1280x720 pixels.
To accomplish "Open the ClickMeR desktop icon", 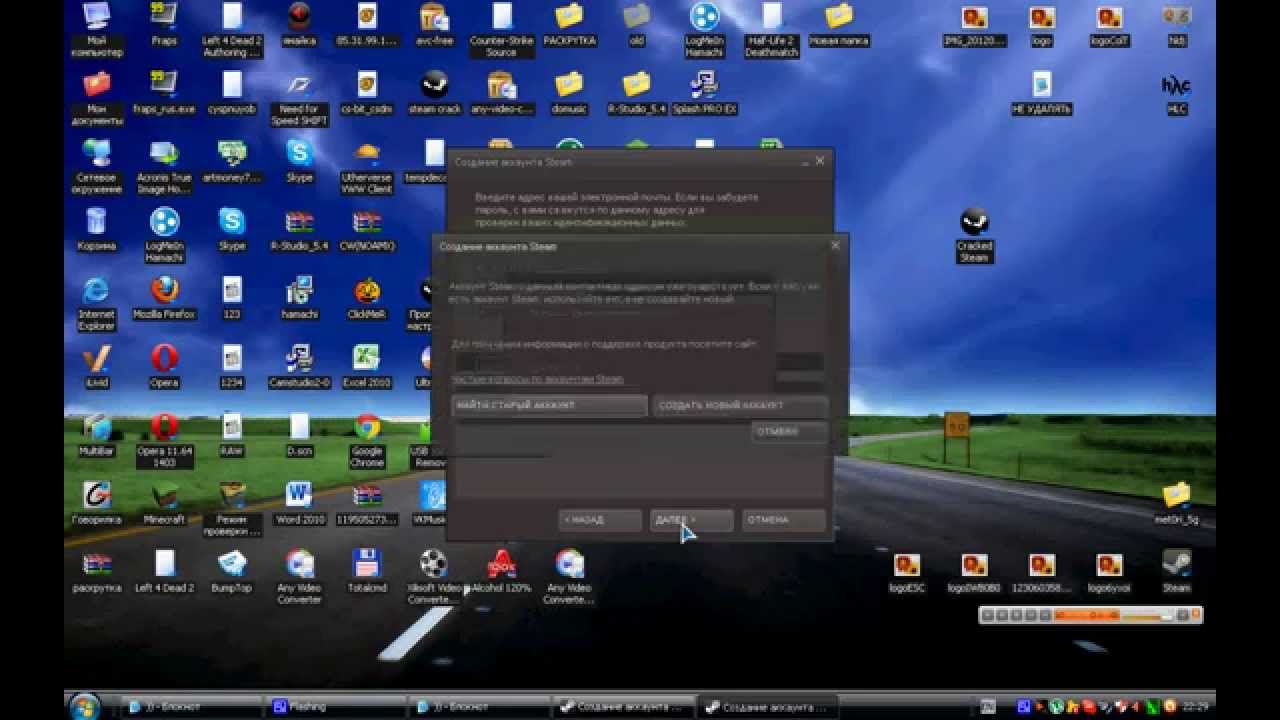I will [367, 298].
